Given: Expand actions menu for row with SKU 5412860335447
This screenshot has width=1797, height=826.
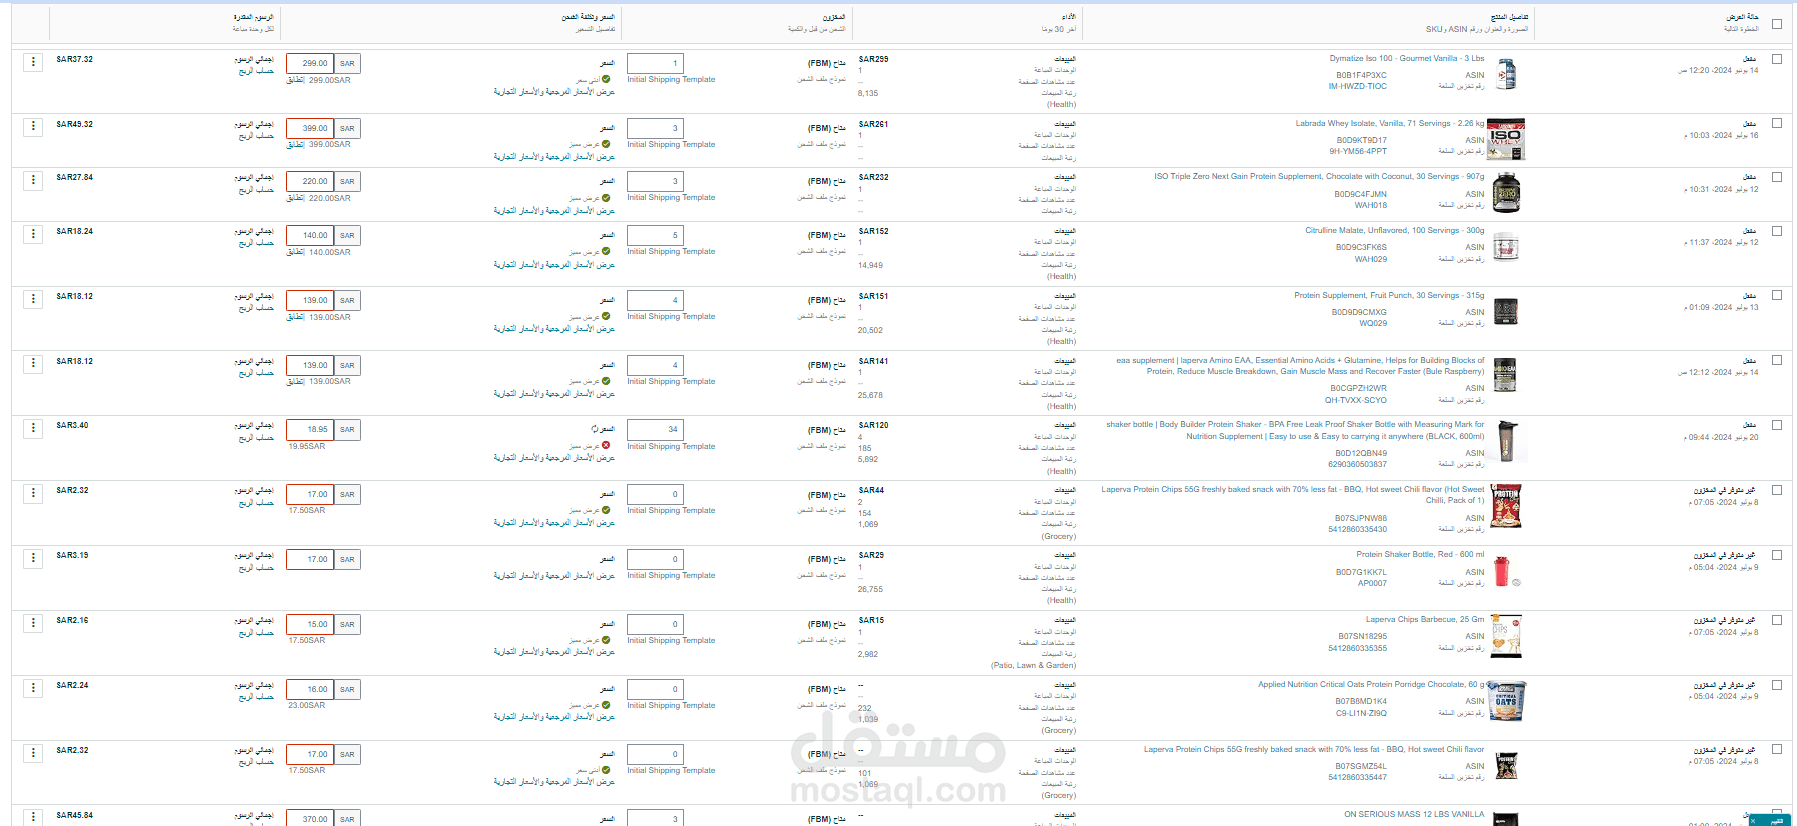Looking at the screenshot, I should (x=33, y=753).
